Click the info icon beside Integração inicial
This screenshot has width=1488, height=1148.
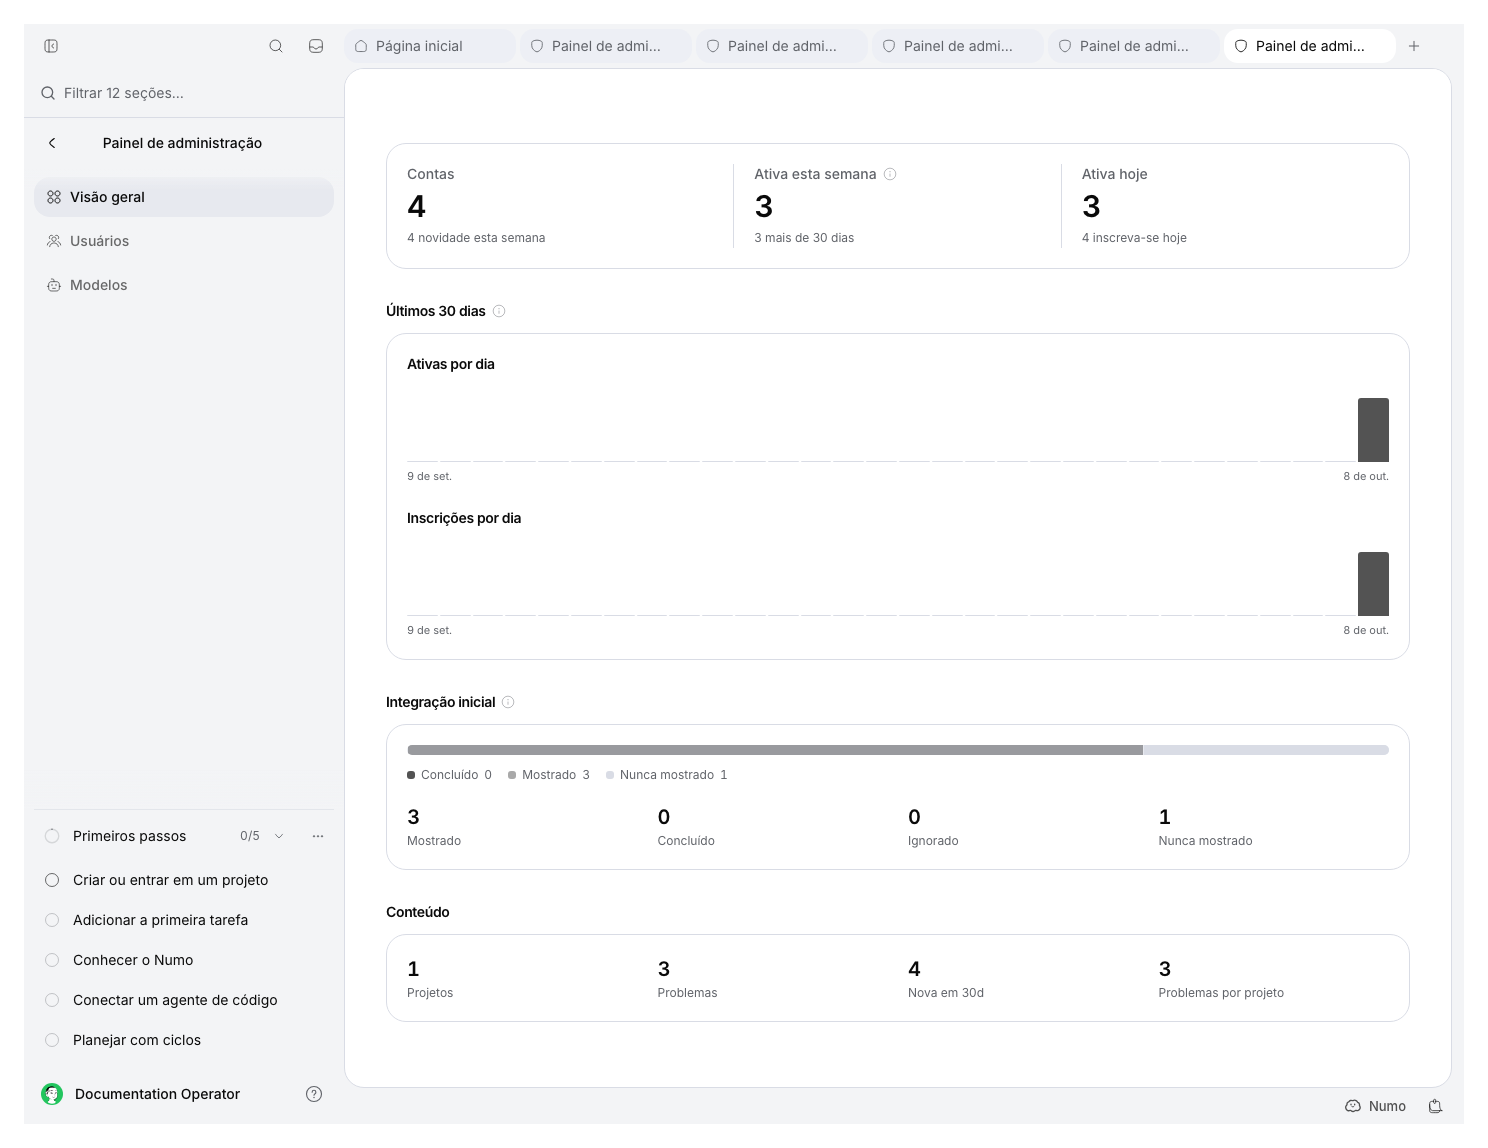tap(508, 702)
